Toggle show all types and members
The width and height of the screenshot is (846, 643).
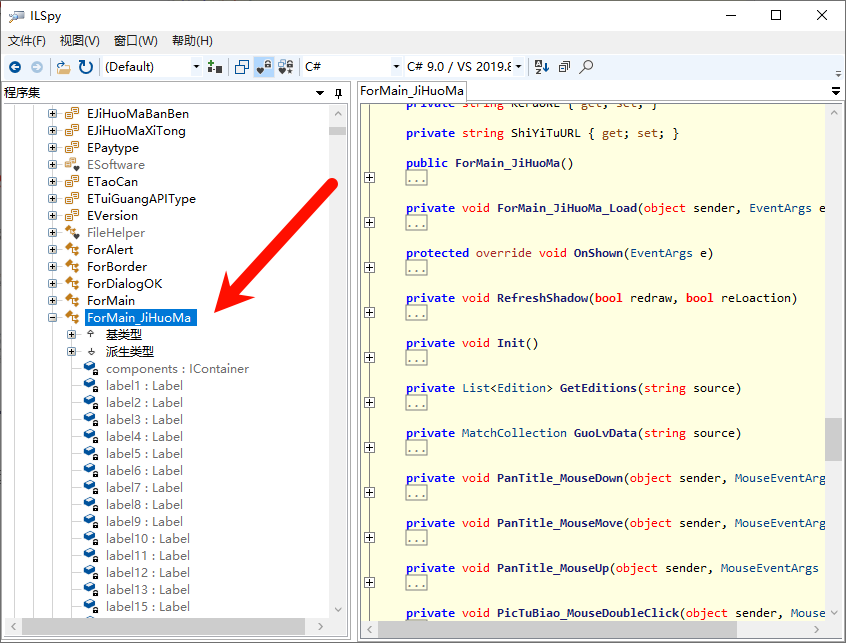pyautogui.click(x=285, y=67)
